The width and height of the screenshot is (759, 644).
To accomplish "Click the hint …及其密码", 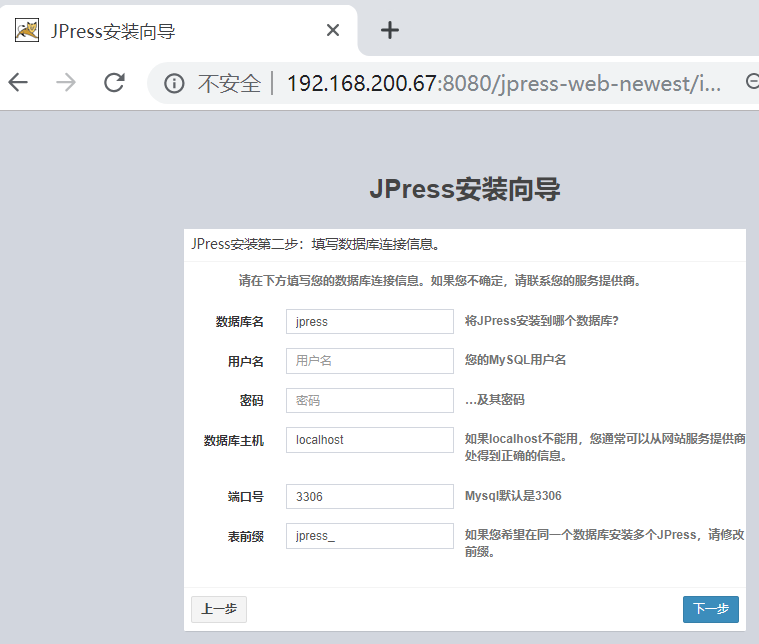I will 495,399.
